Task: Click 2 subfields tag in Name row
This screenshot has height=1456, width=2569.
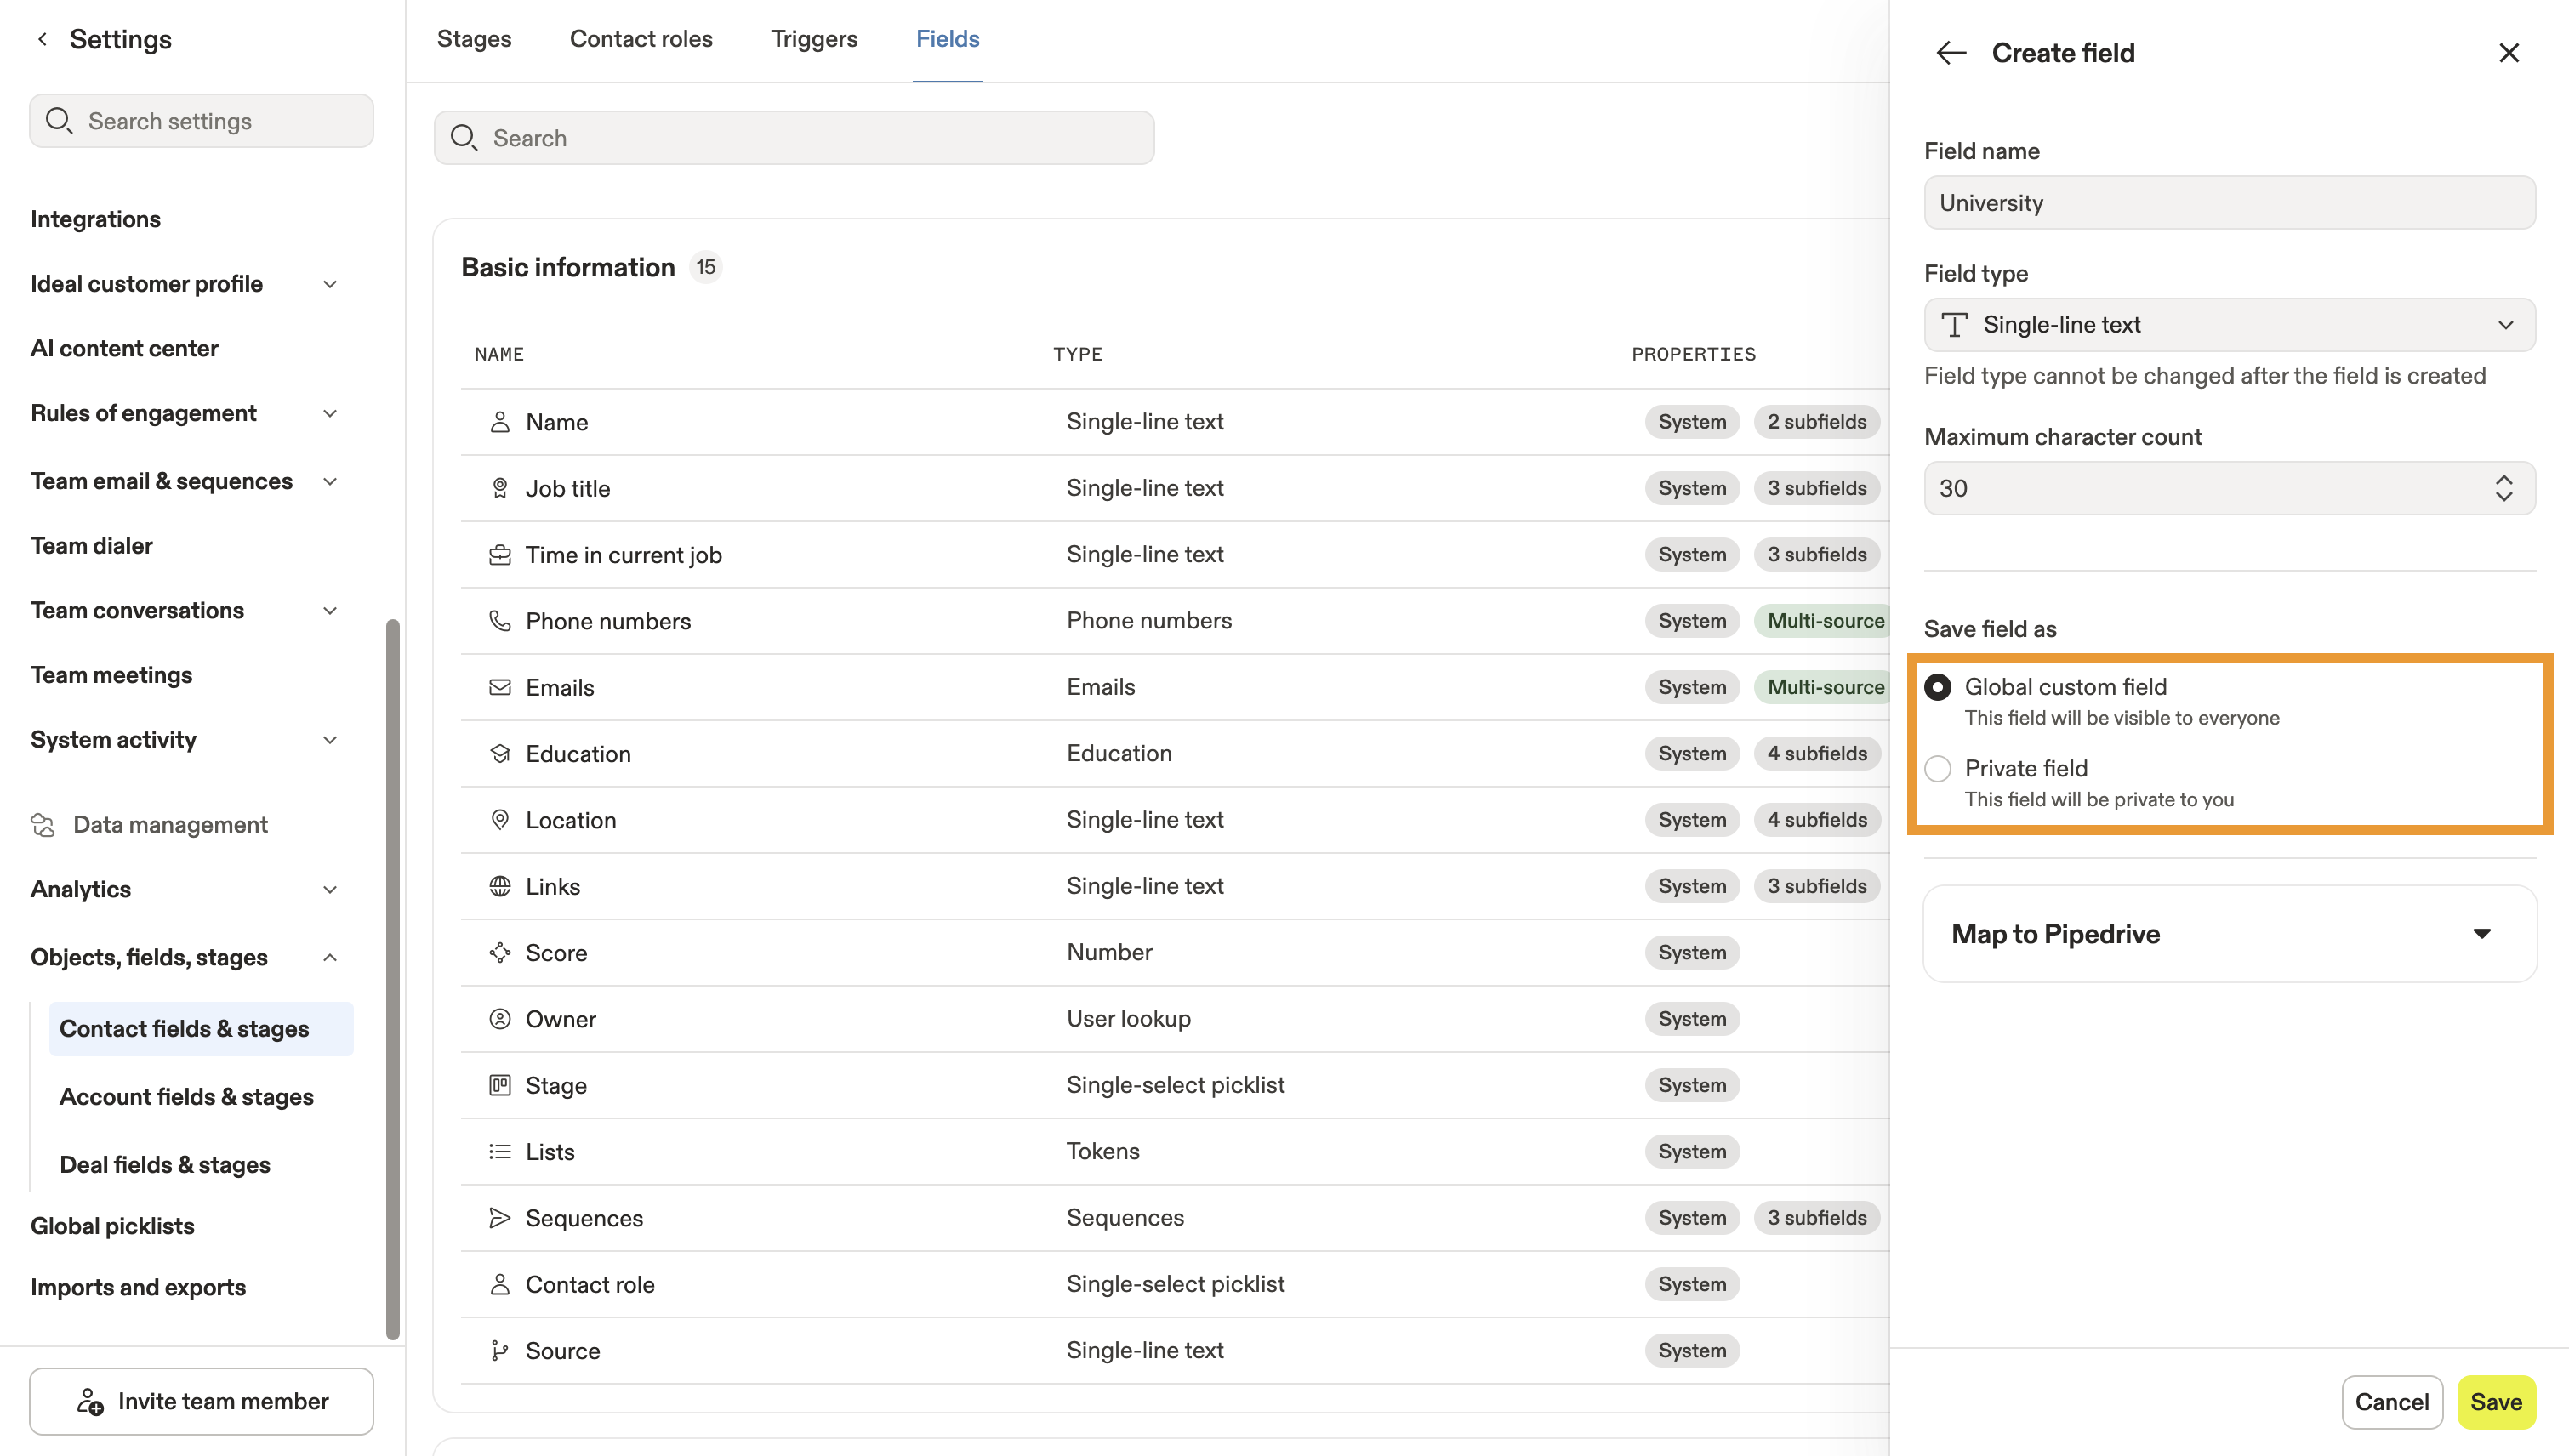Action: coord(1817,422)
